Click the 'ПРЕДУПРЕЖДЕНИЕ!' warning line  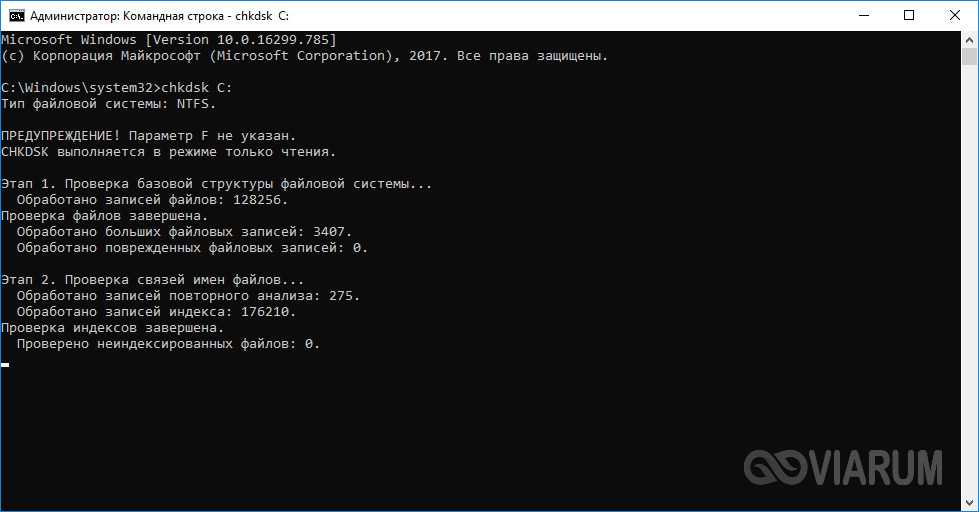pos(148,136)
